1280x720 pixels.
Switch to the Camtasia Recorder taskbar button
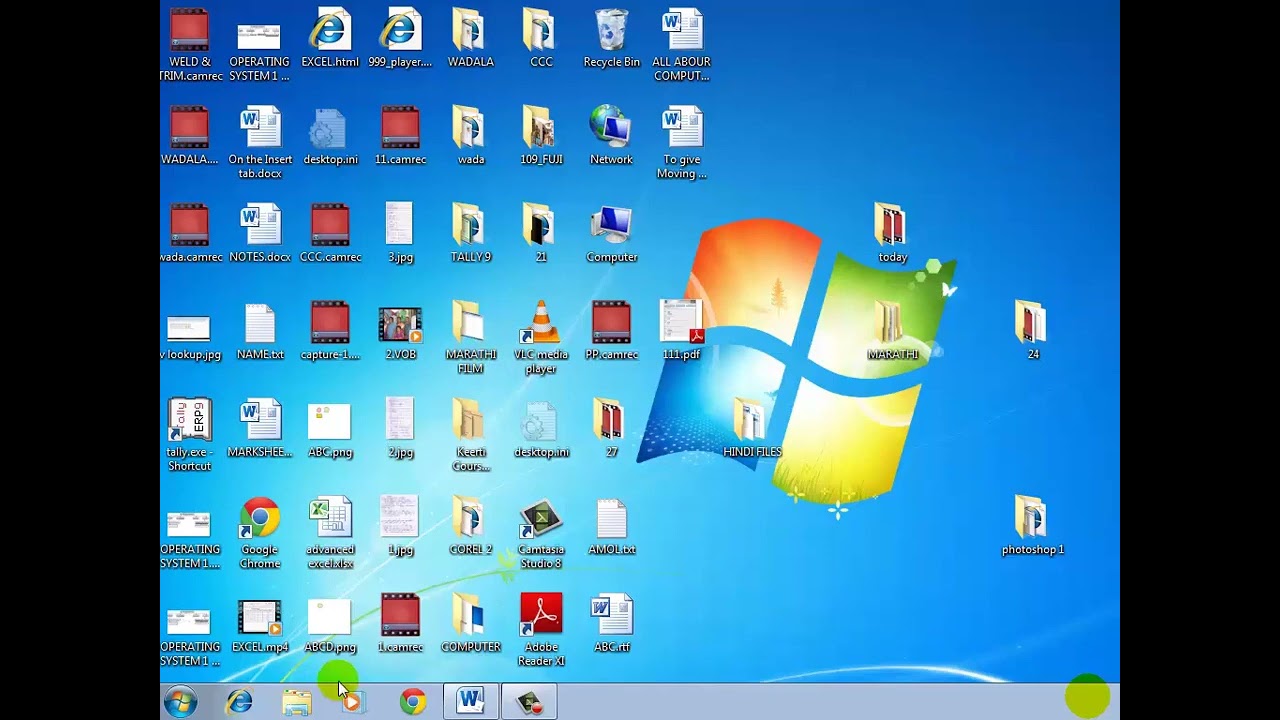click(x=529, y=701)
